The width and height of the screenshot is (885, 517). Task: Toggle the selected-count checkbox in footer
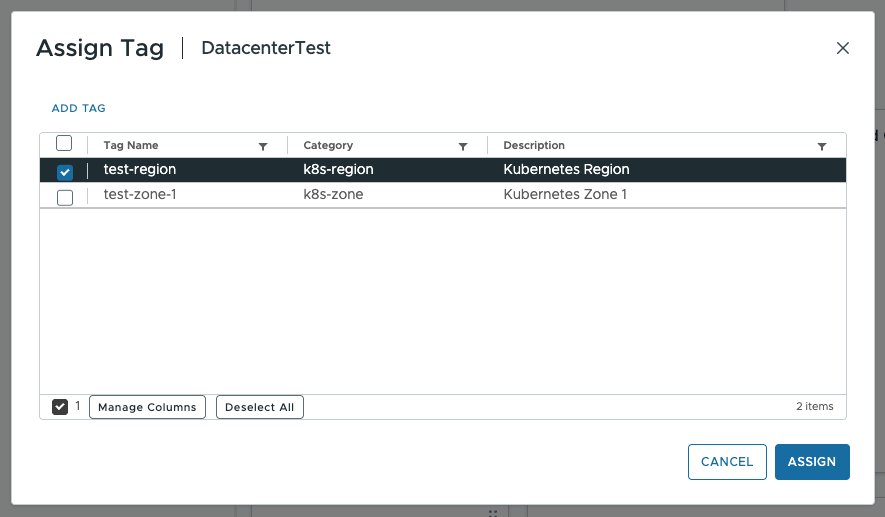click(x=60, y=407)
